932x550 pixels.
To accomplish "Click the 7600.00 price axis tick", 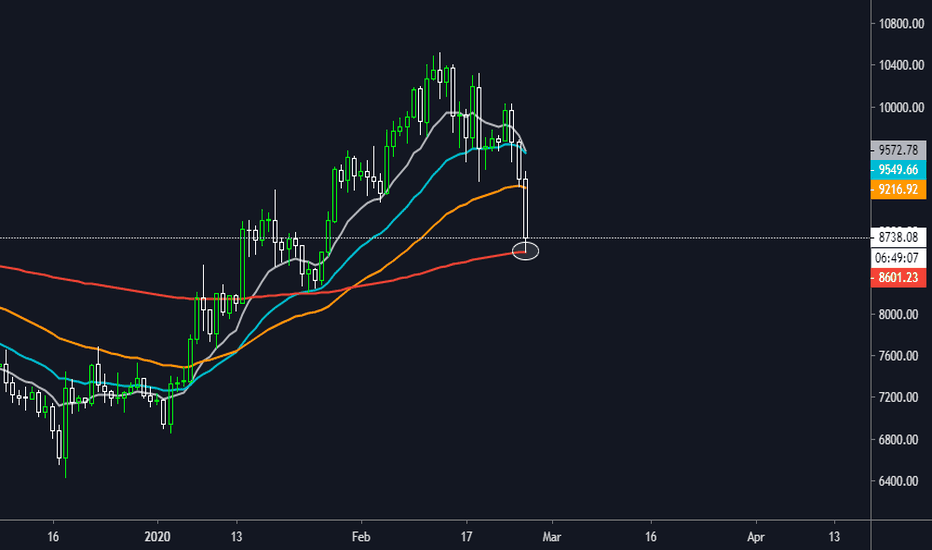I will pos(898,356).
